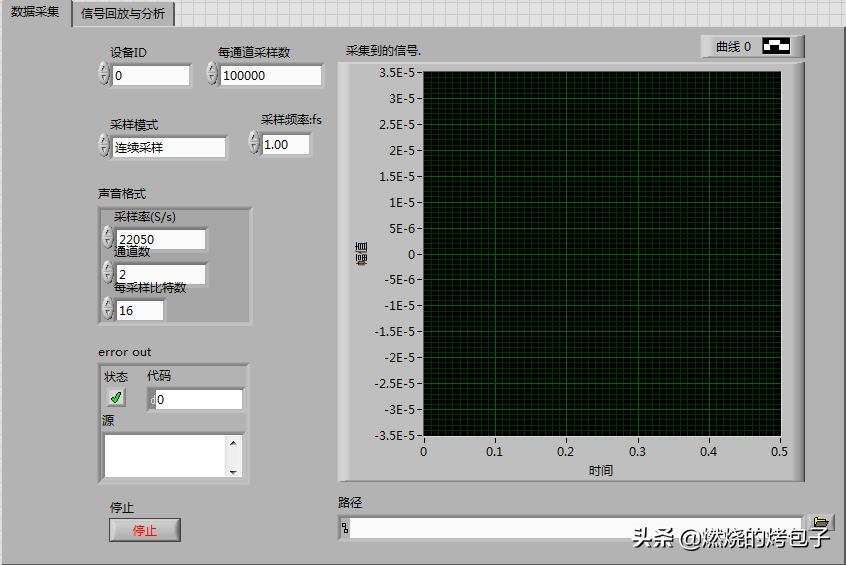846x565 pixels.
Task: Click the 声音格式 cluster label
Action: 122,194
